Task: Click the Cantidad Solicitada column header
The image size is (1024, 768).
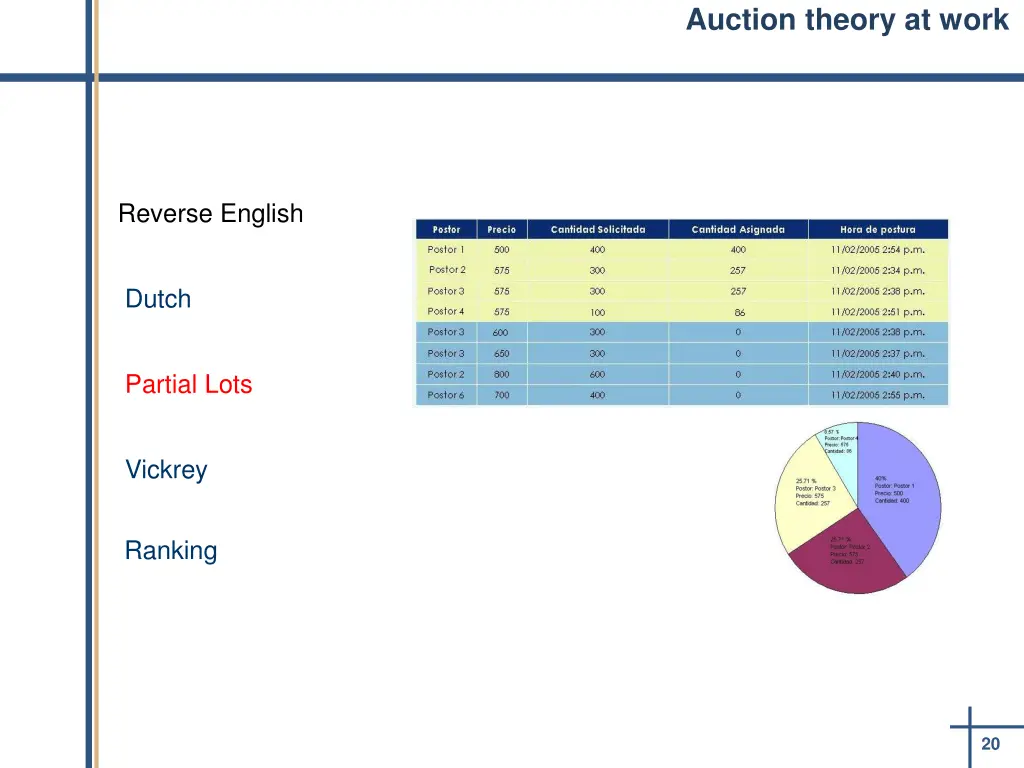Action: pyautogui.click(x=597, y=230)
